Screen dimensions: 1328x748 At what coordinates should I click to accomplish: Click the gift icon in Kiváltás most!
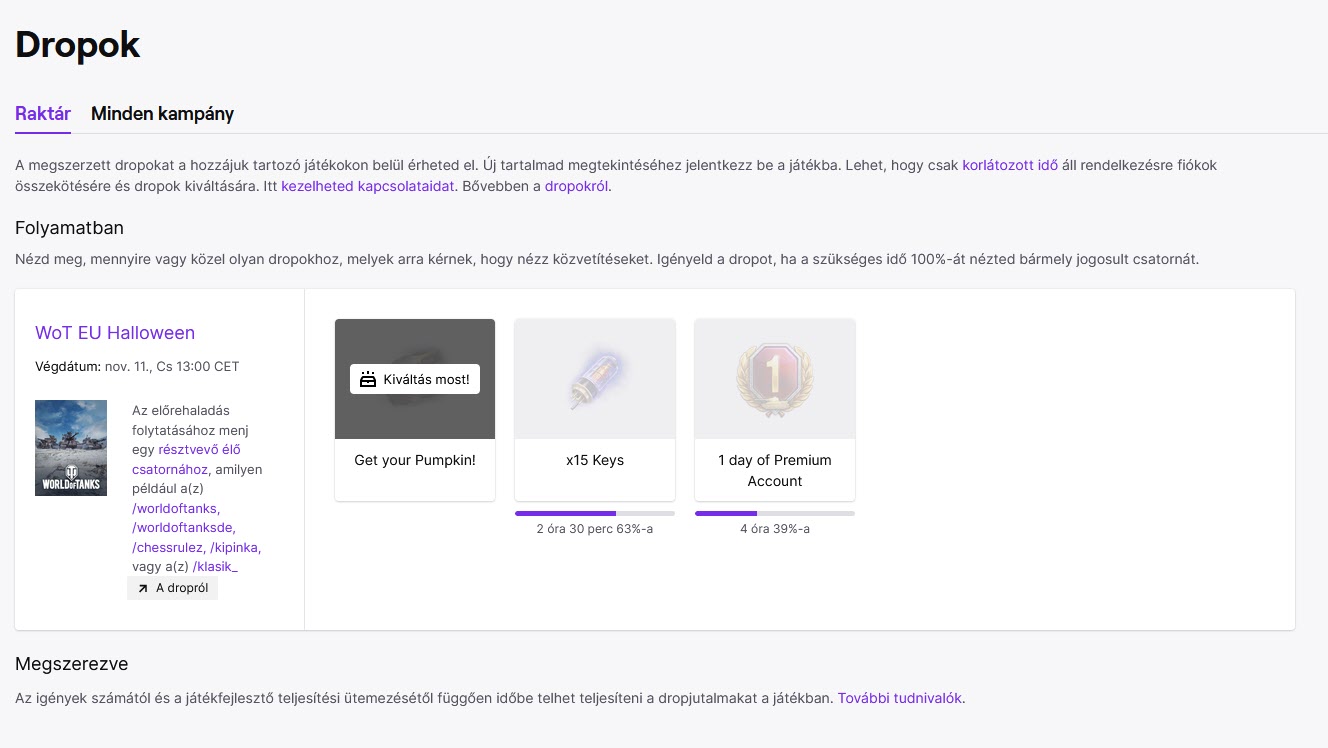coord(368,379)
